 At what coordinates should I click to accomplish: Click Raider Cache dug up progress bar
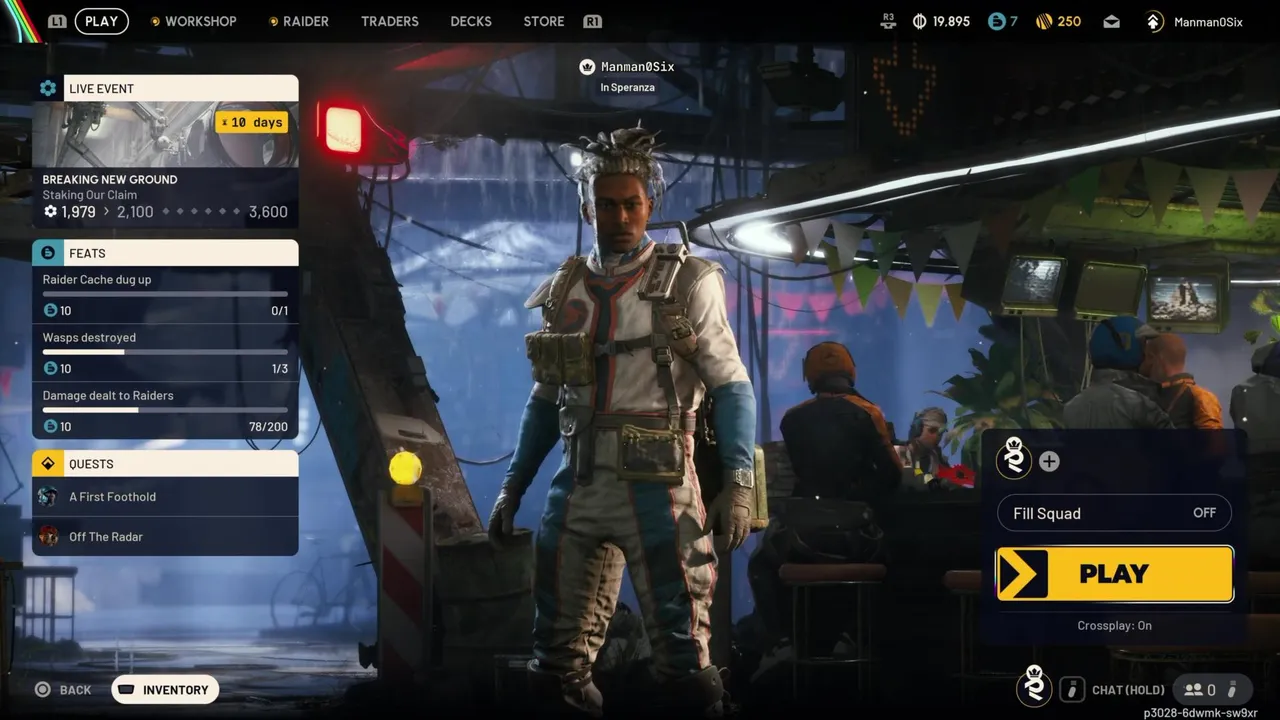165,294
